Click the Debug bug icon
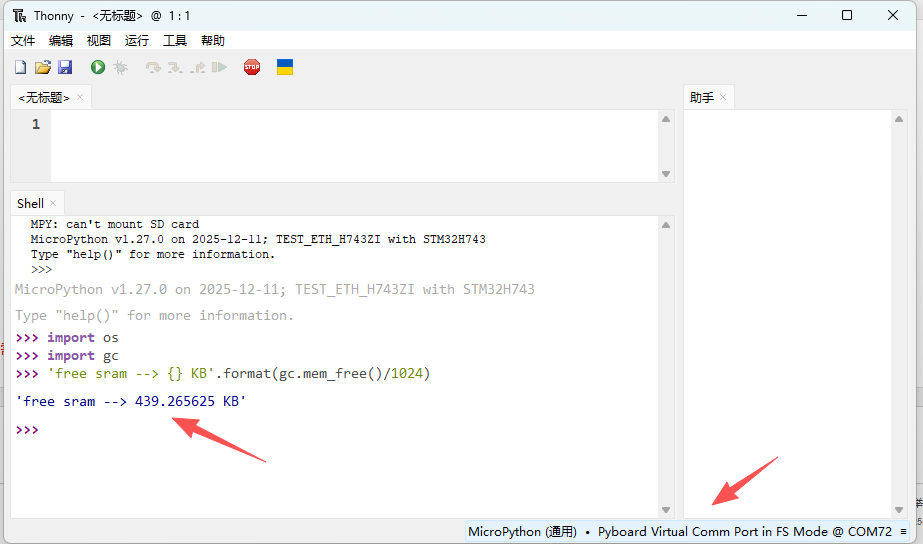923x544 pixels. click(x=120, y=67)
